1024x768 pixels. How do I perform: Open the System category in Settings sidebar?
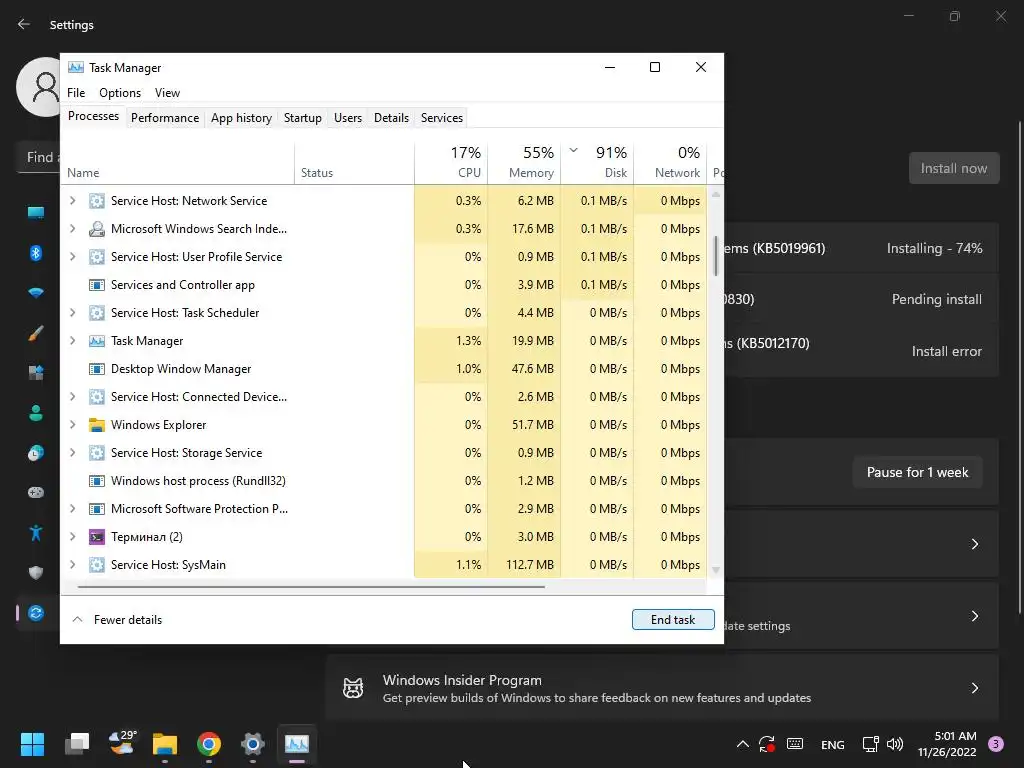coord(36,212)
